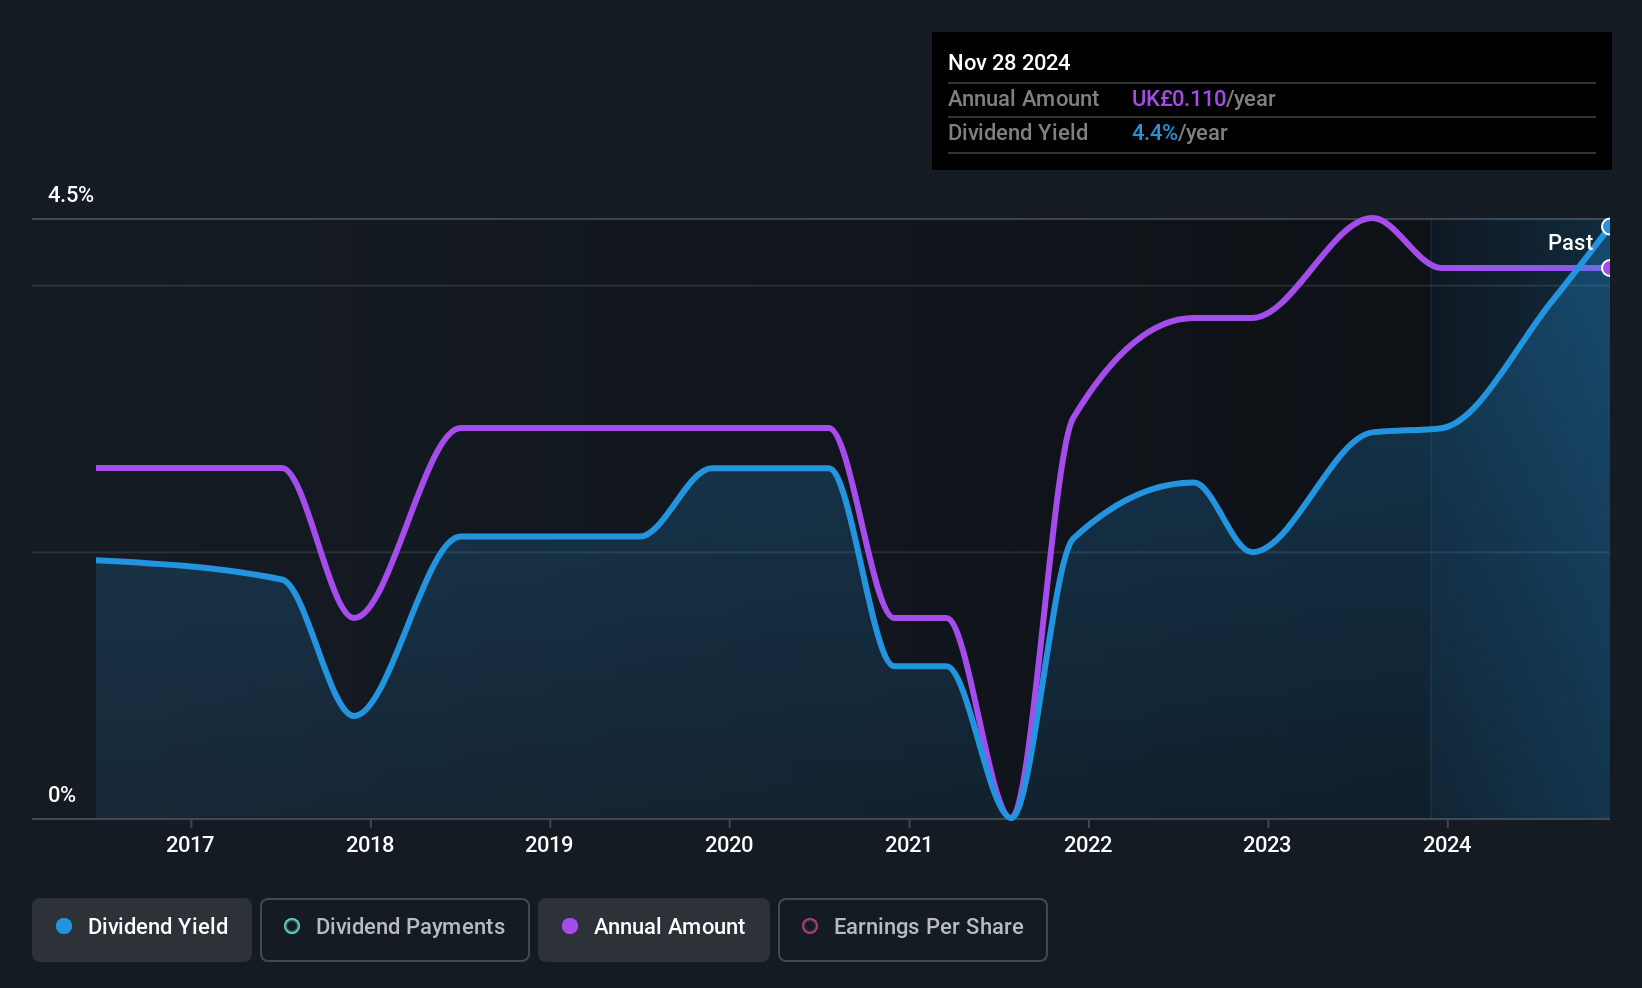
Task: Select the blue dividend yield endpoint marker
Action: pos(1608,227)
